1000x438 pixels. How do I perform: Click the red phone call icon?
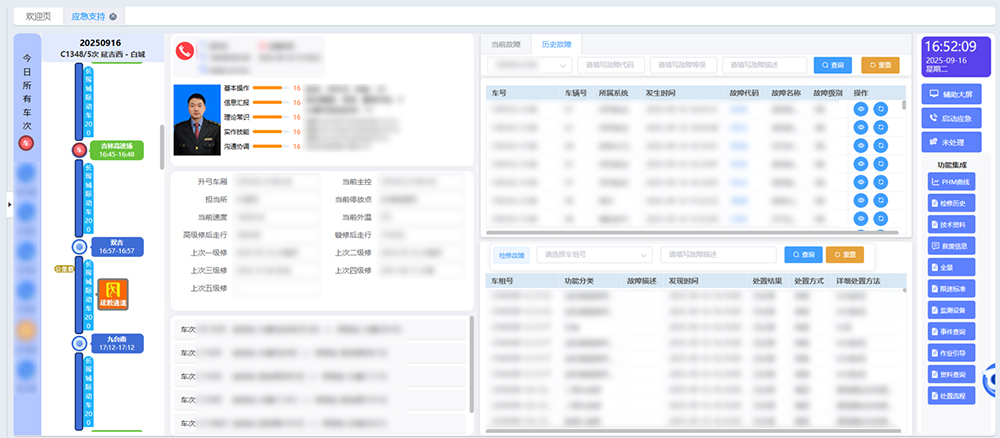pos(183,51)
